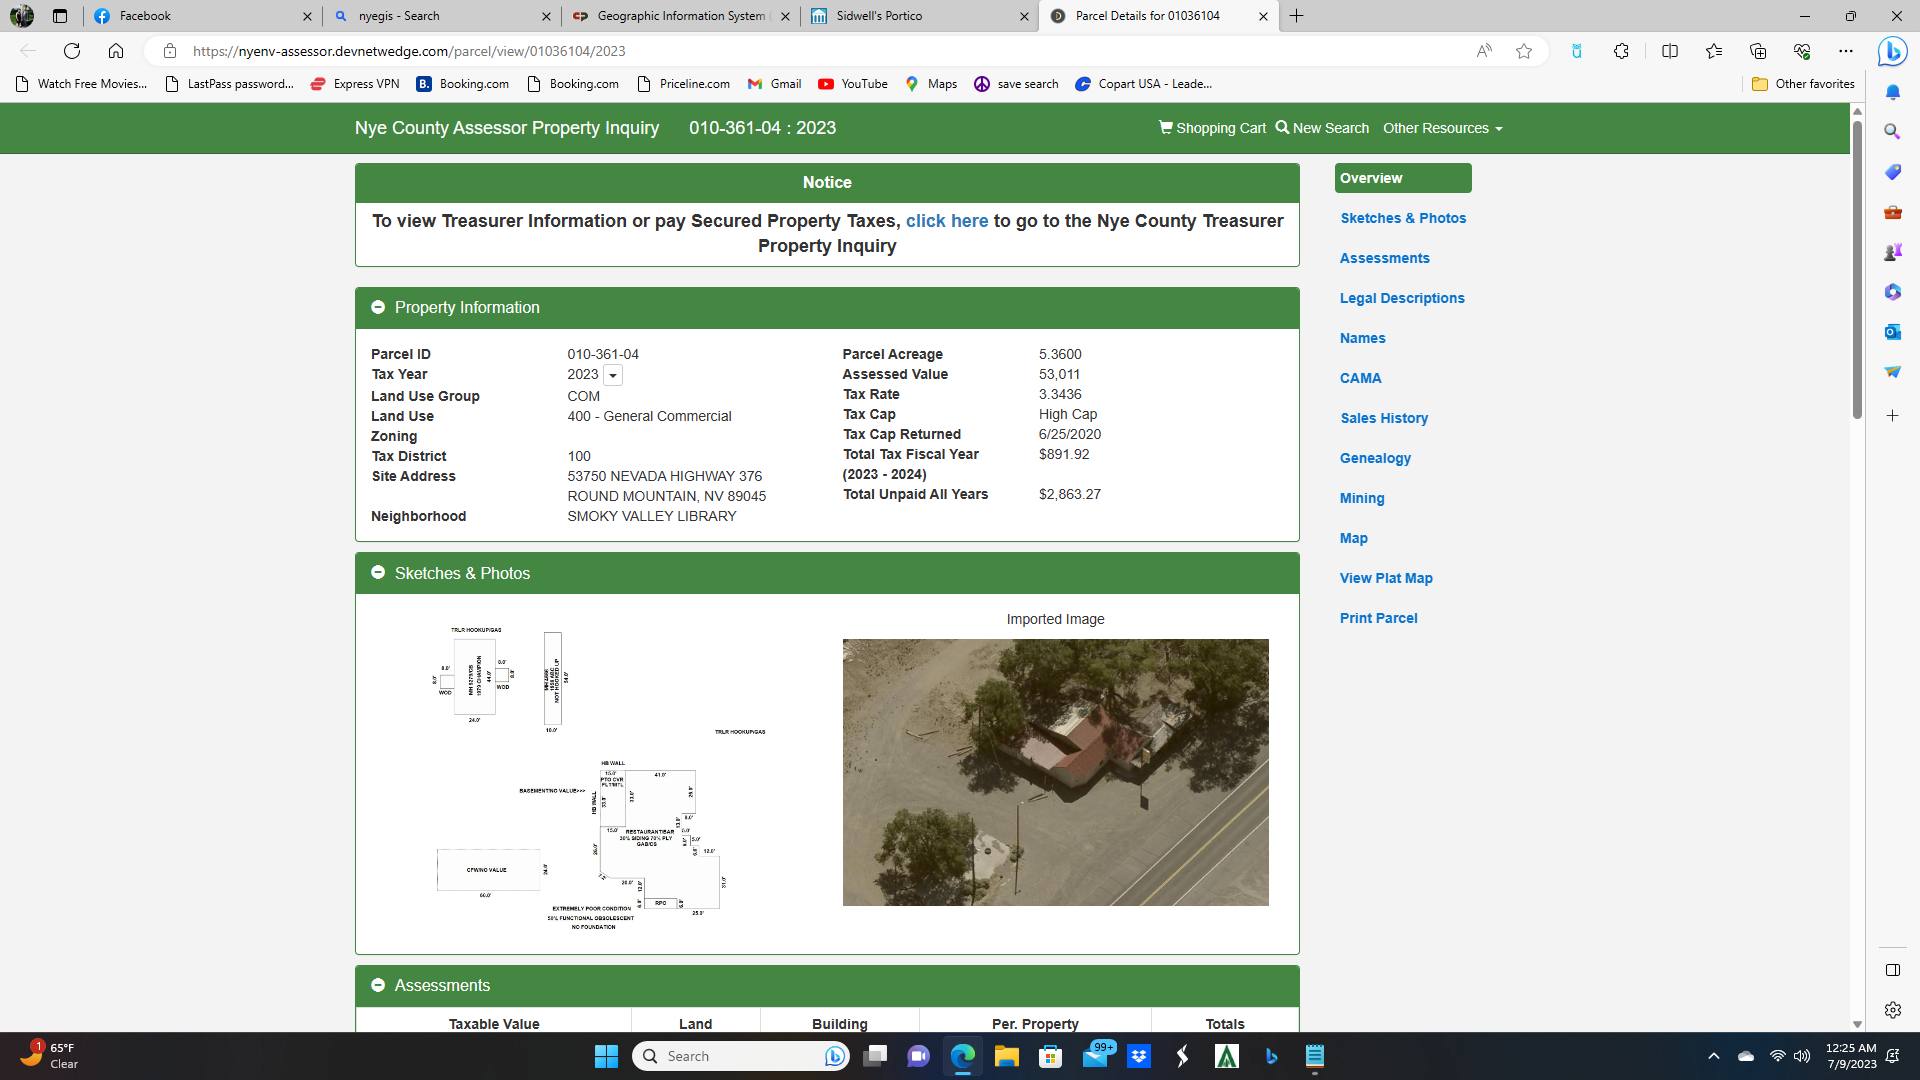This screenshot has height=1080, width=1920.
Task: Toggle split screen view icon
Action: (1670, 51)
